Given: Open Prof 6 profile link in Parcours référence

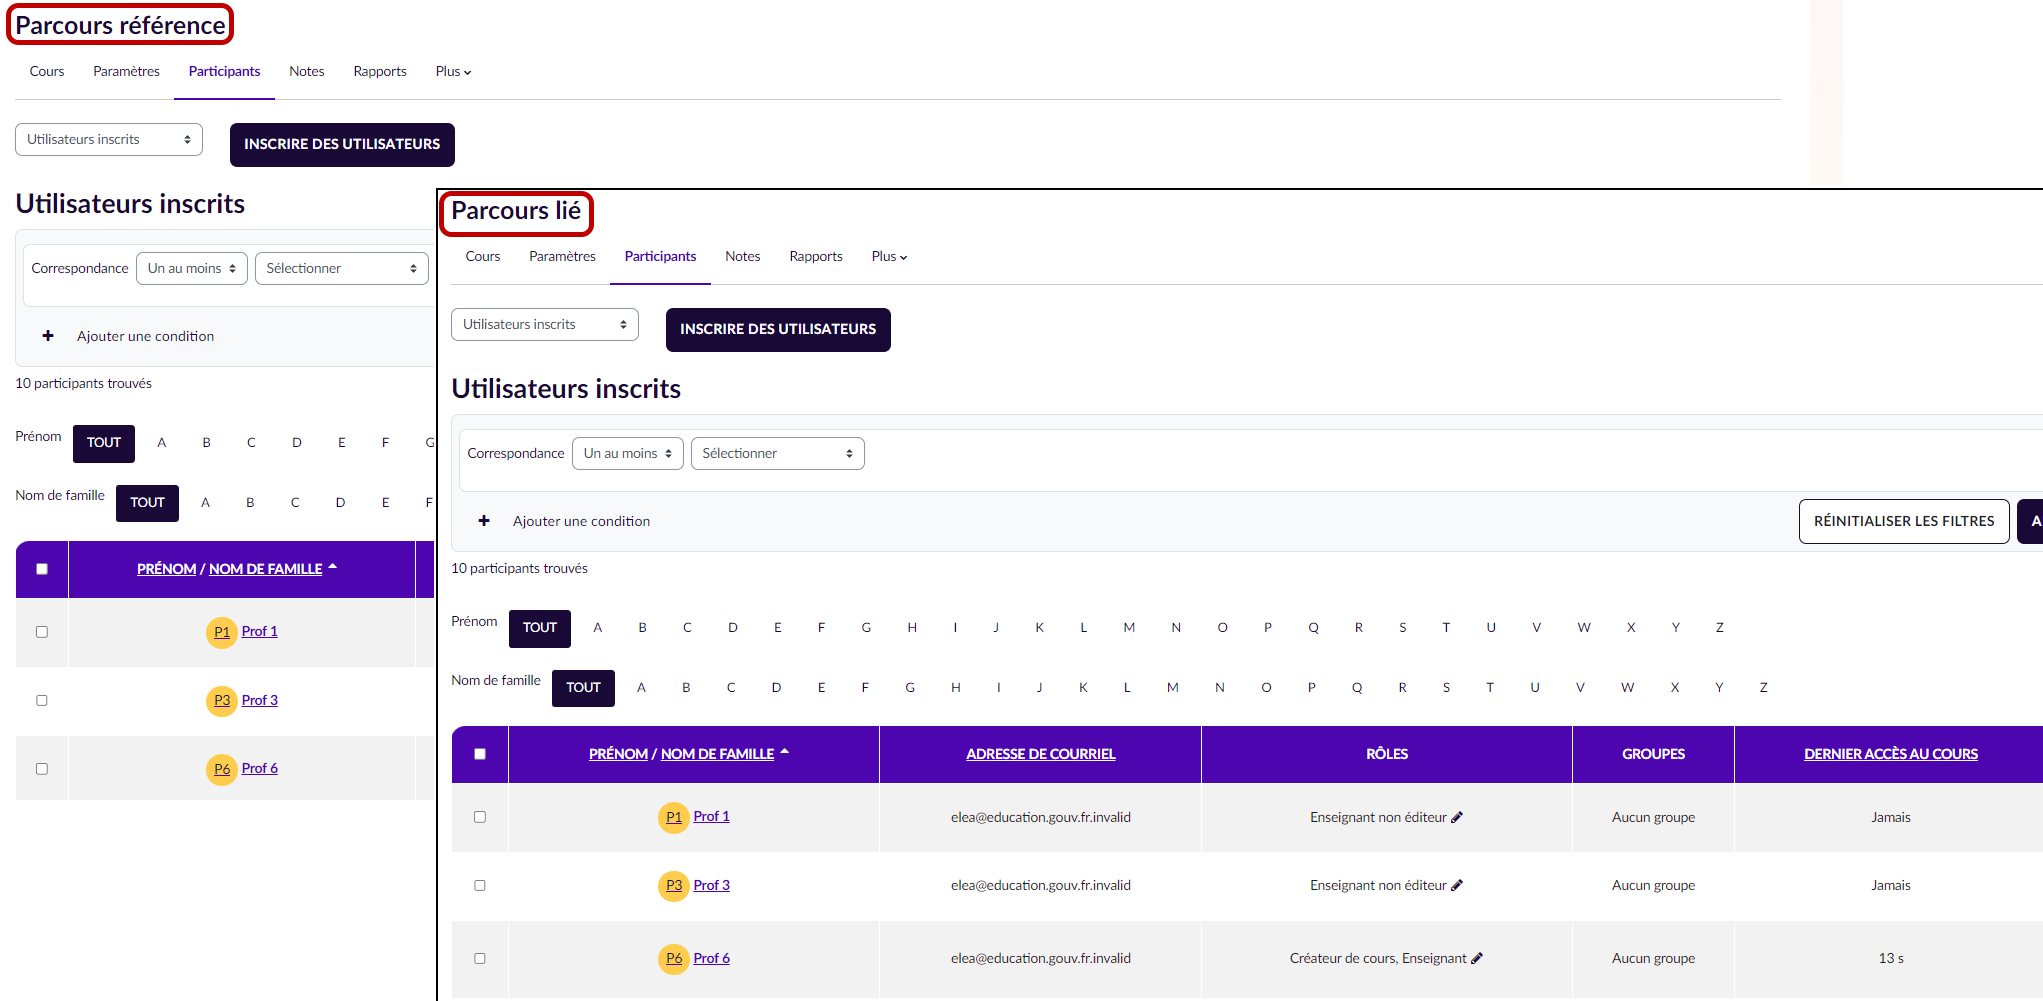Looking at the screenshot, I should 259,768.
